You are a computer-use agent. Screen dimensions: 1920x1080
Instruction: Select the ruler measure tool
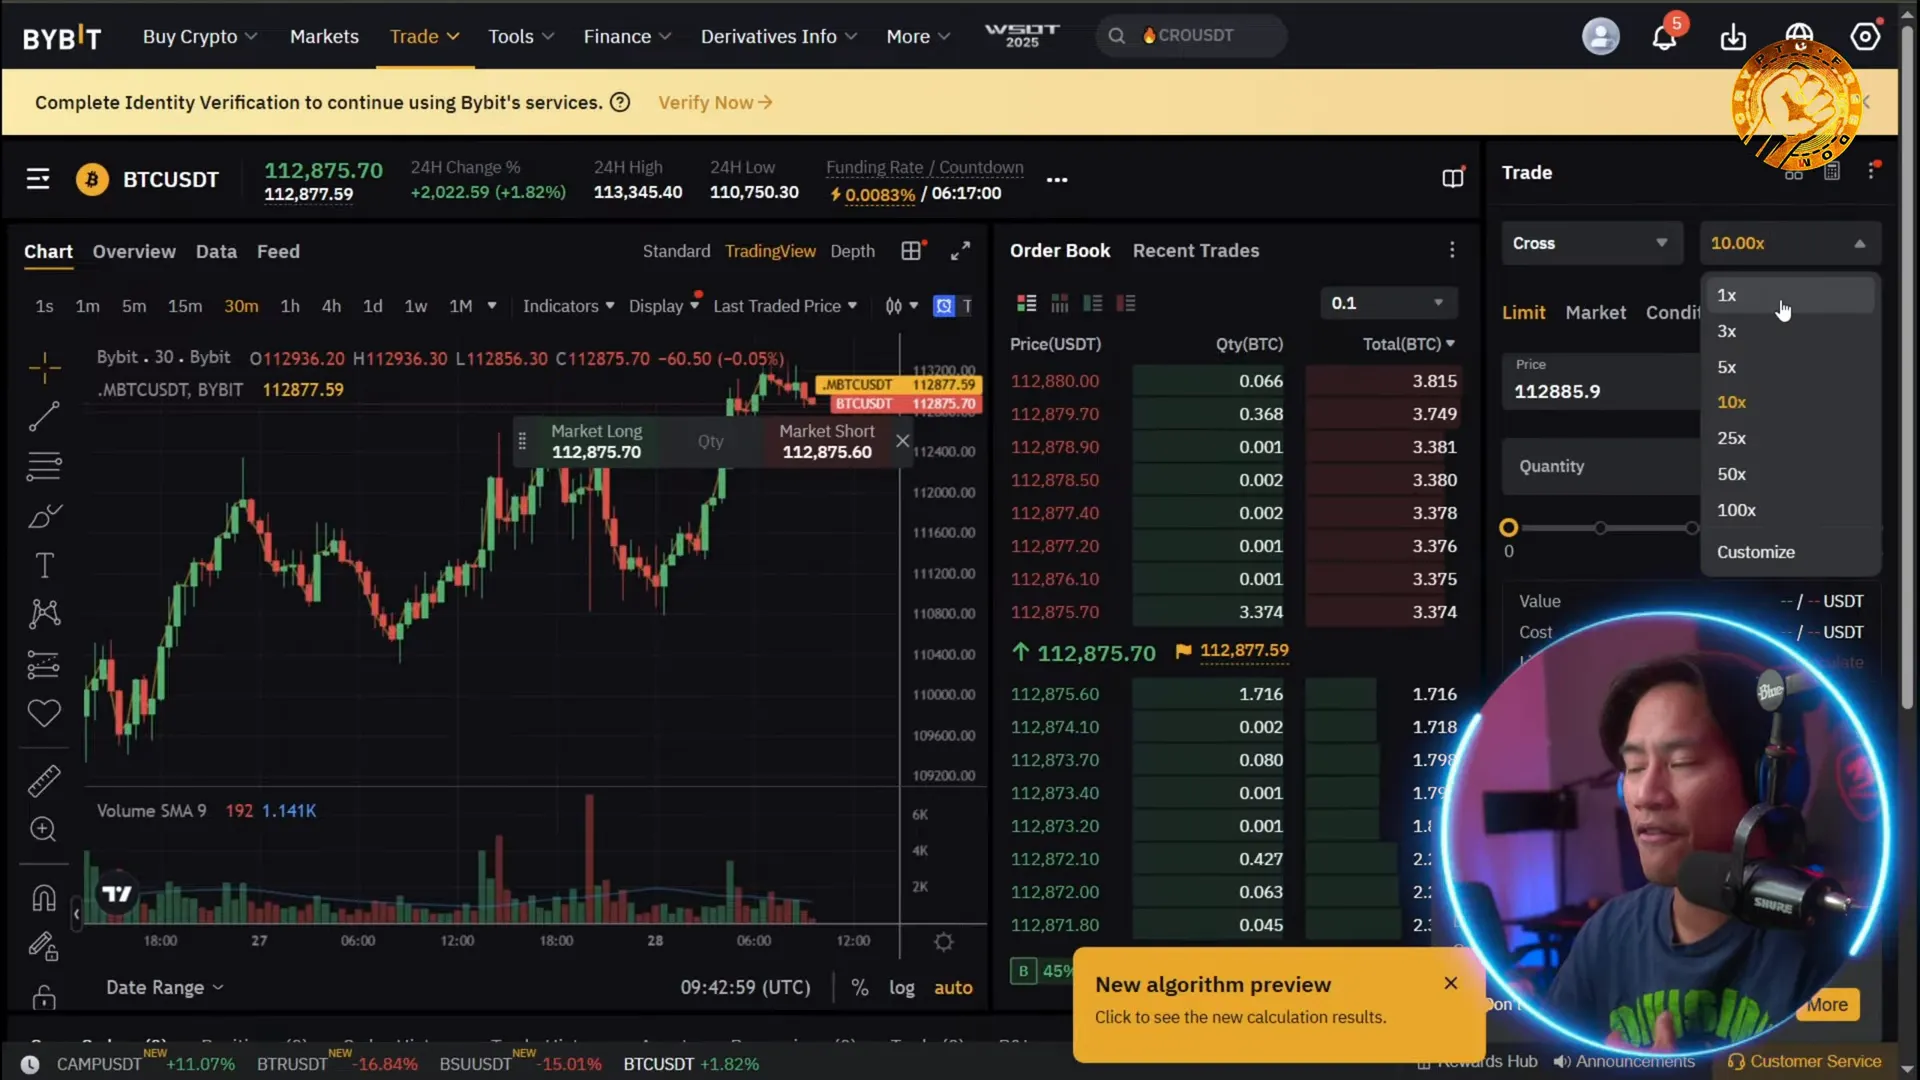pyautogui.click(x=44, y=780)
